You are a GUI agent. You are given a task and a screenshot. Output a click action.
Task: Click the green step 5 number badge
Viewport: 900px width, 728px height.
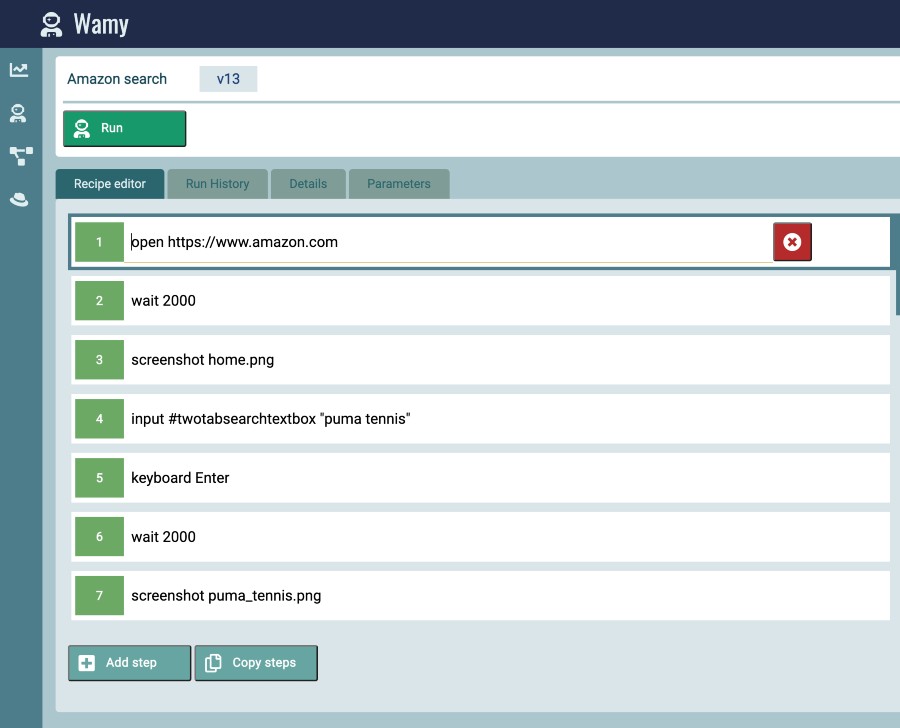tap(99, 477)
